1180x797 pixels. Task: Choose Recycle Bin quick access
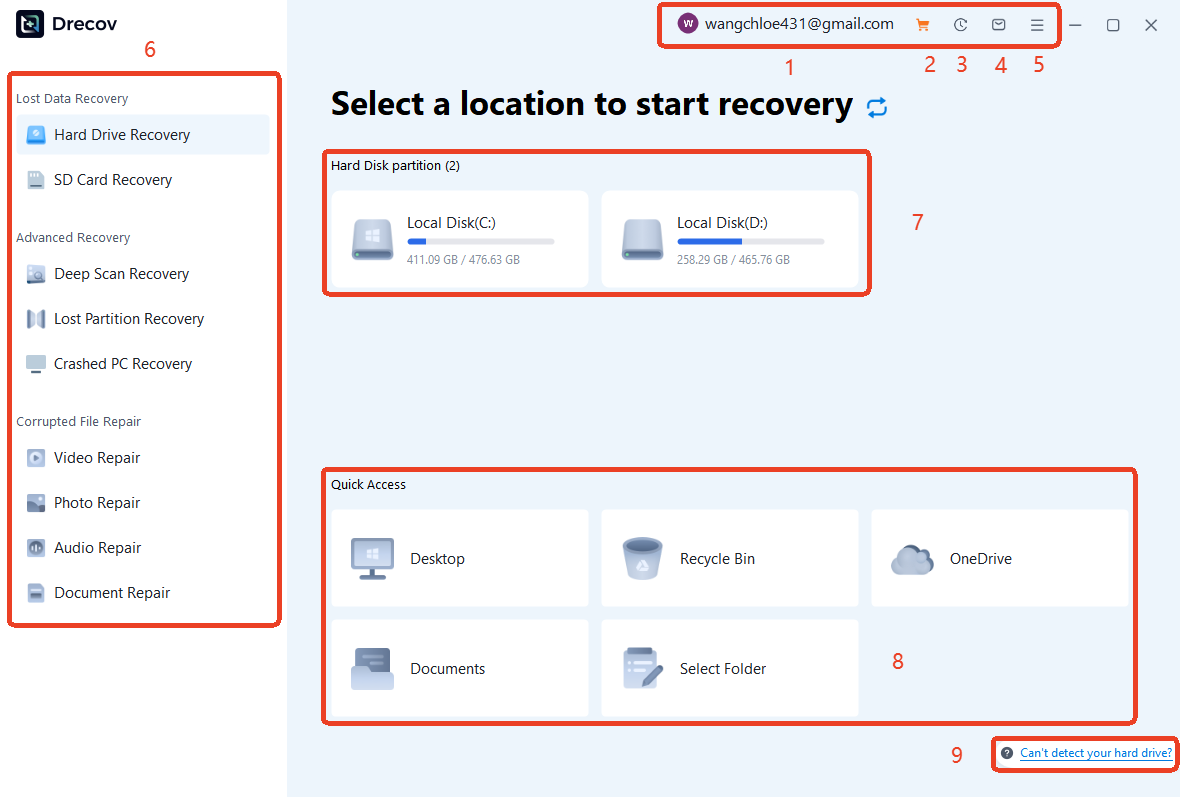pos(729,558)
